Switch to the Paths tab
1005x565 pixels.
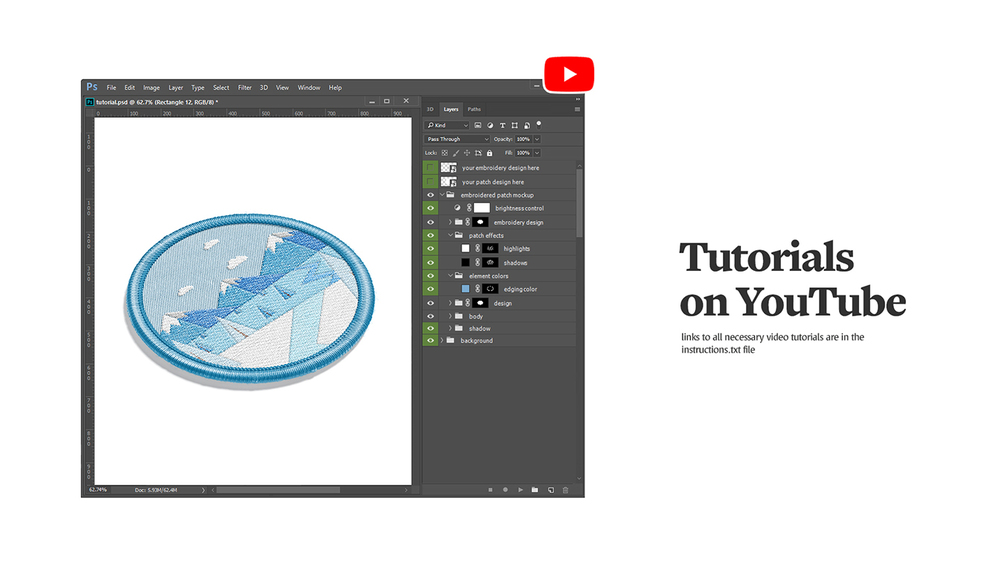(x=474, y=110)
